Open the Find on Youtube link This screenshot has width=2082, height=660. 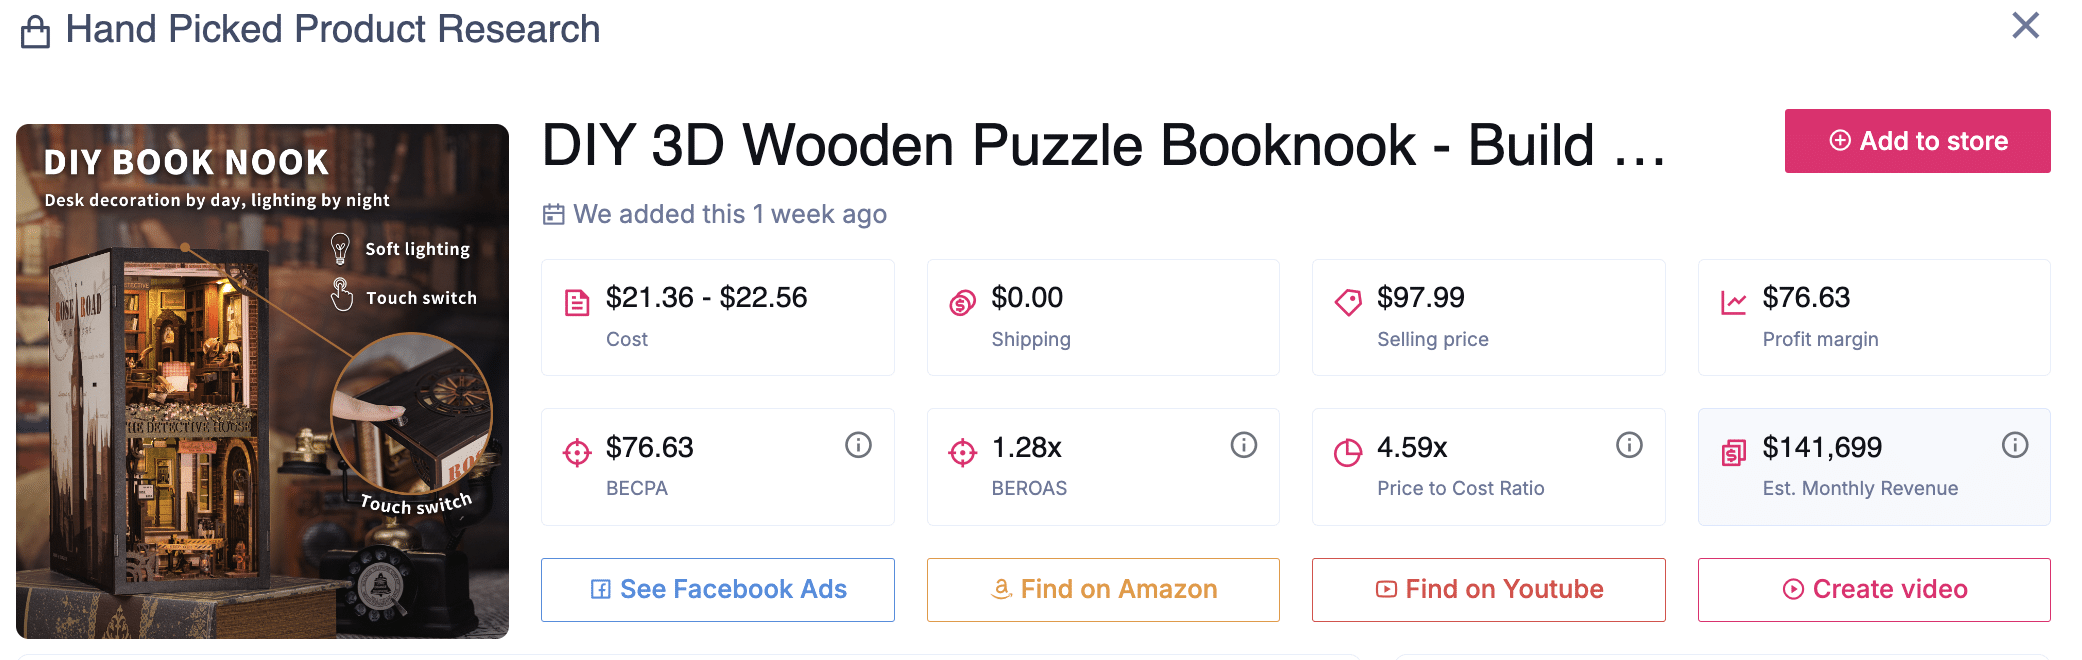(1488, 589)
